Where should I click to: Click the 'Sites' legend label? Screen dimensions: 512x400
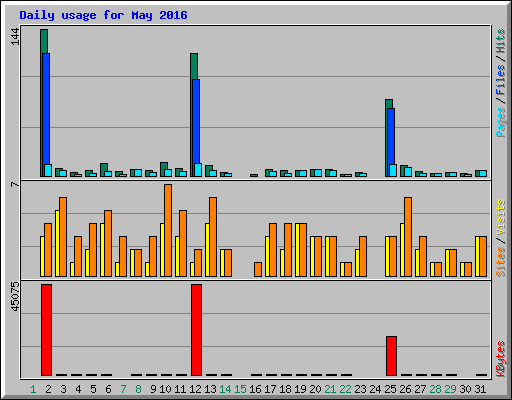500,262
